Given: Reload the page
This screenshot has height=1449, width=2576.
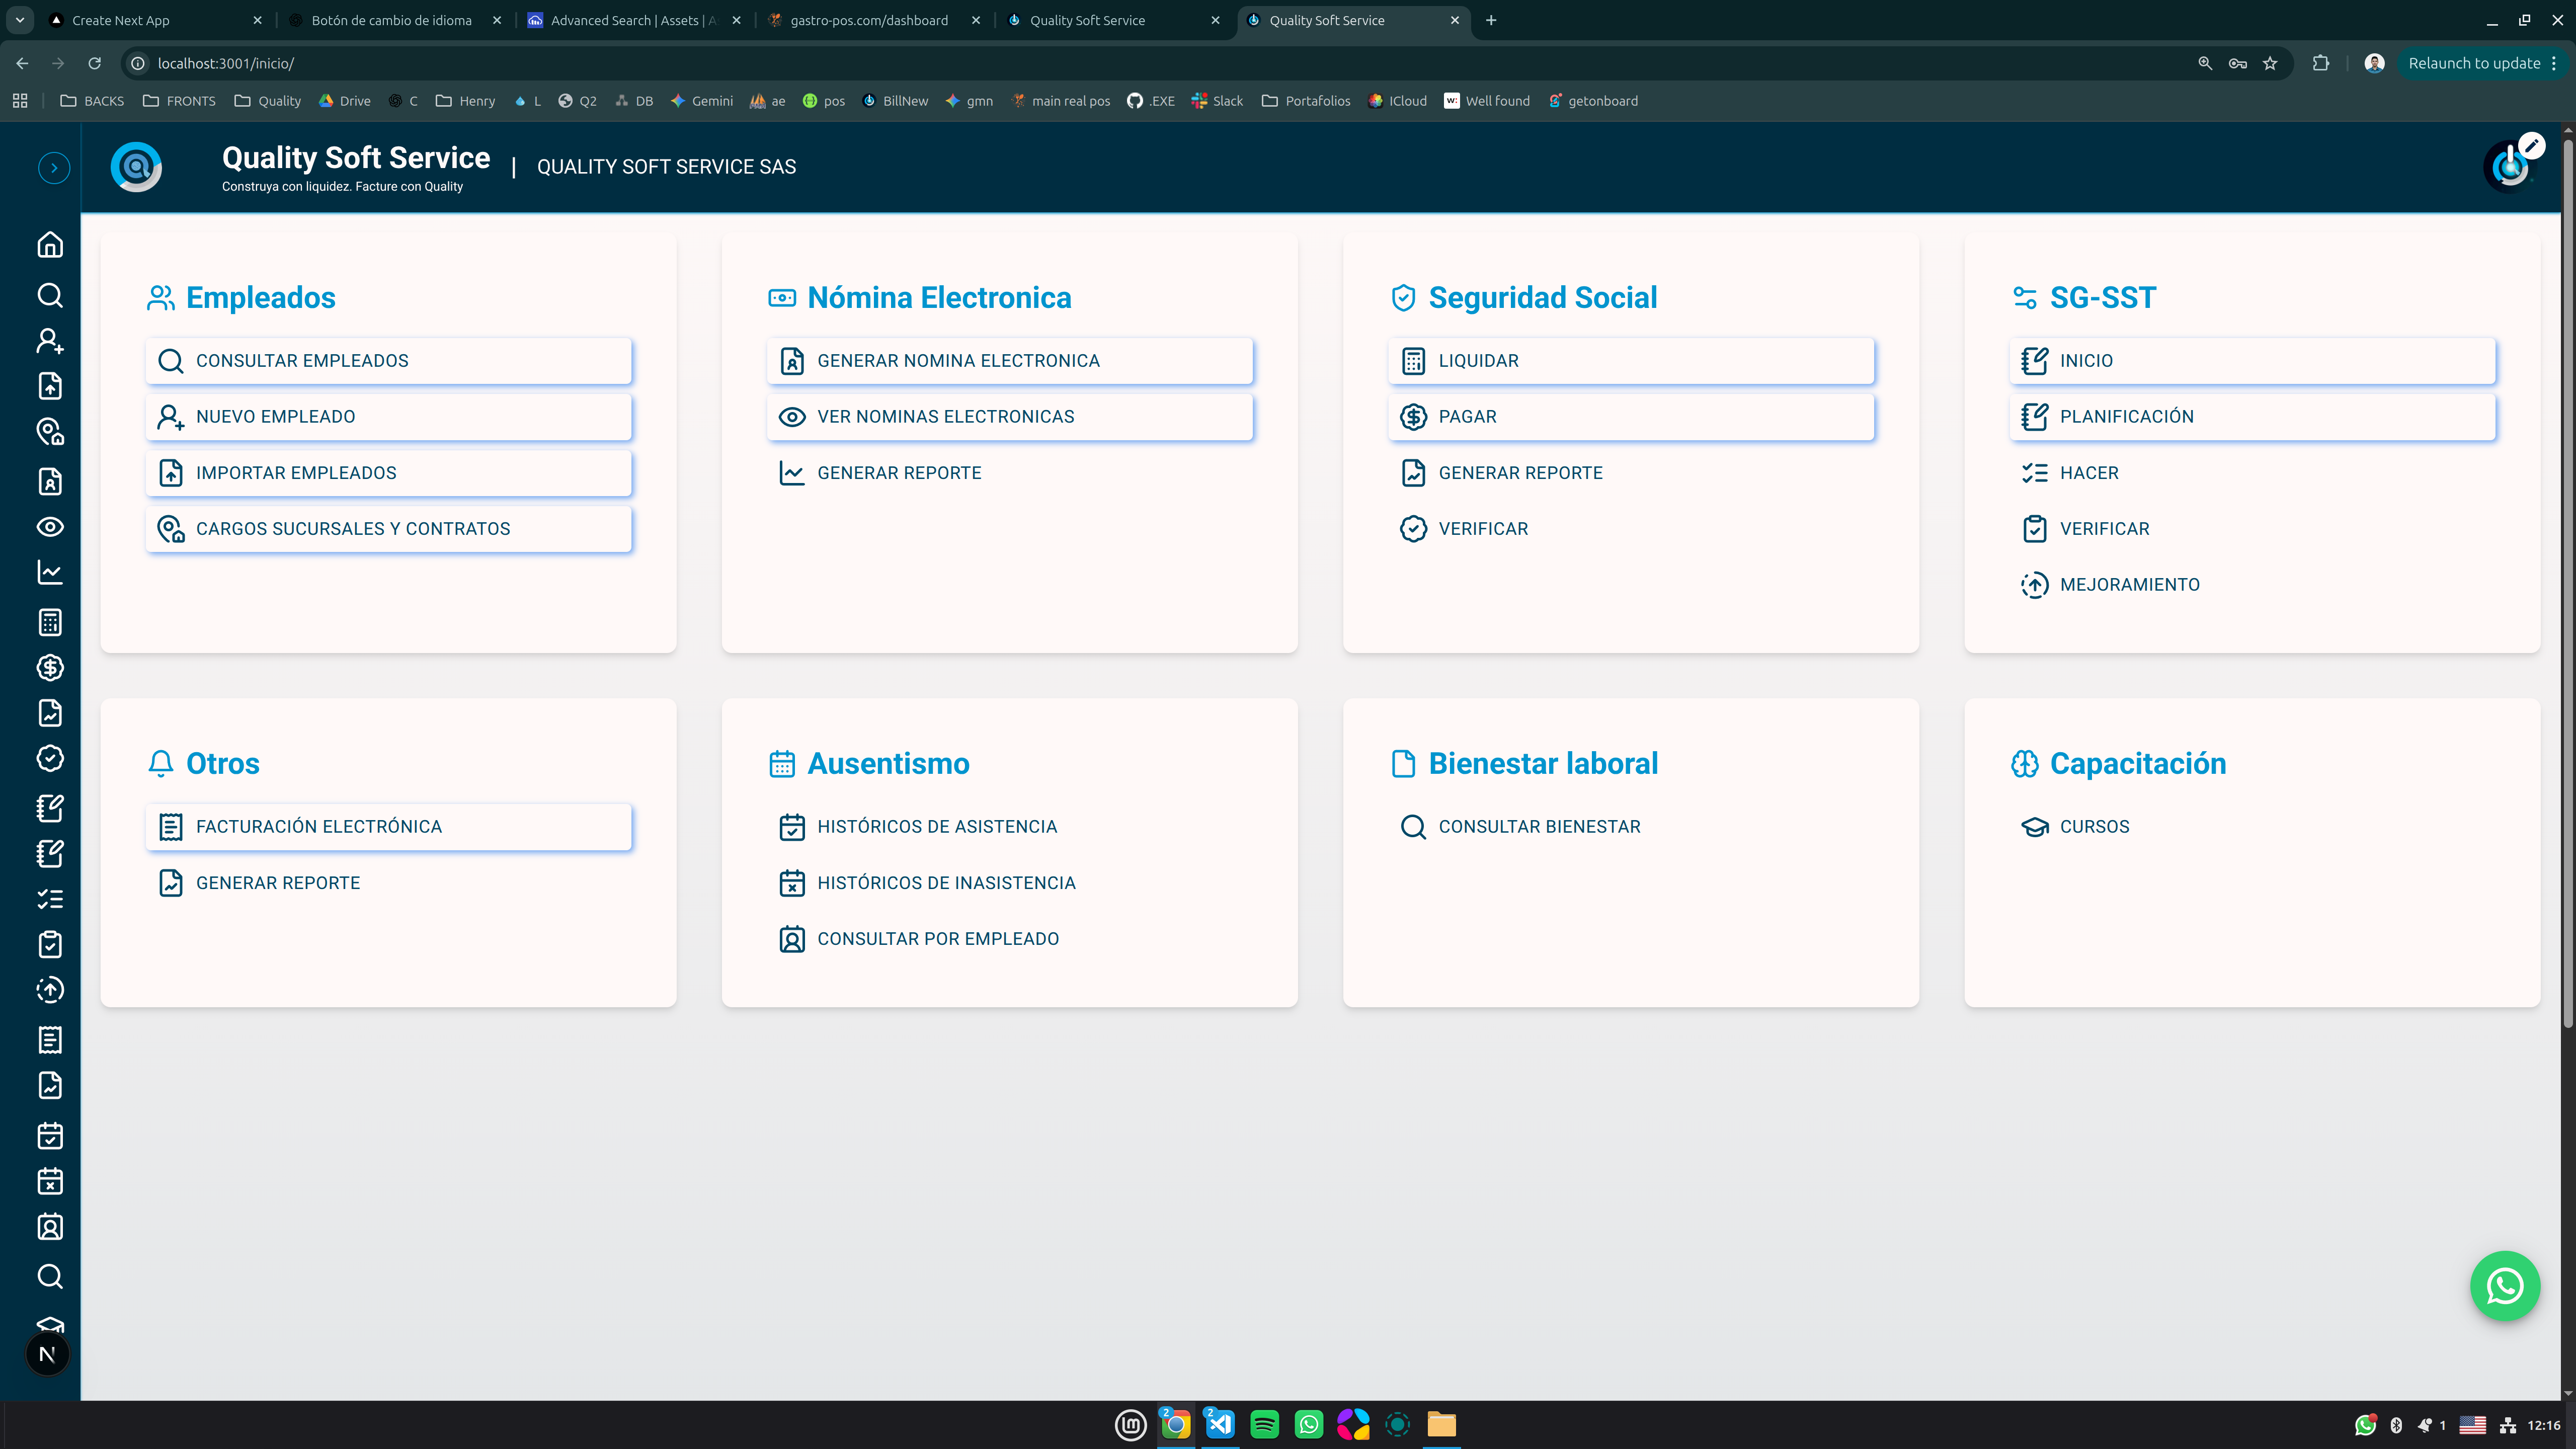Looking at the screenshot, I should click(94, 63).
